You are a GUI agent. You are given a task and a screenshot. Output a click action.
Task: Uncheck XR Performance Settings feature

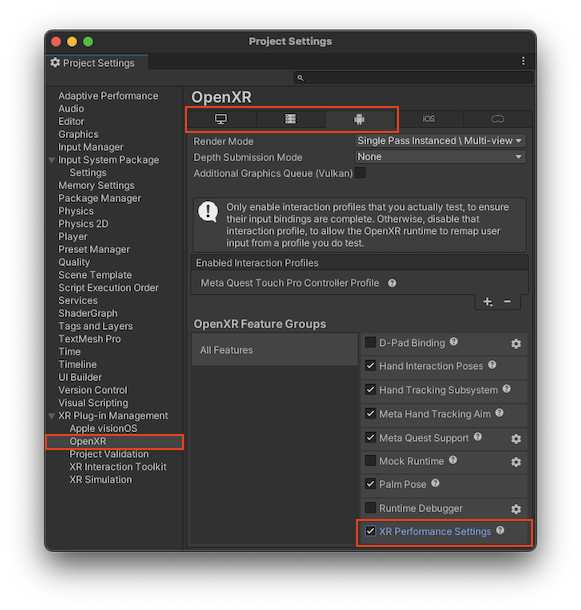pyautogui.click(x=370, y=531)
